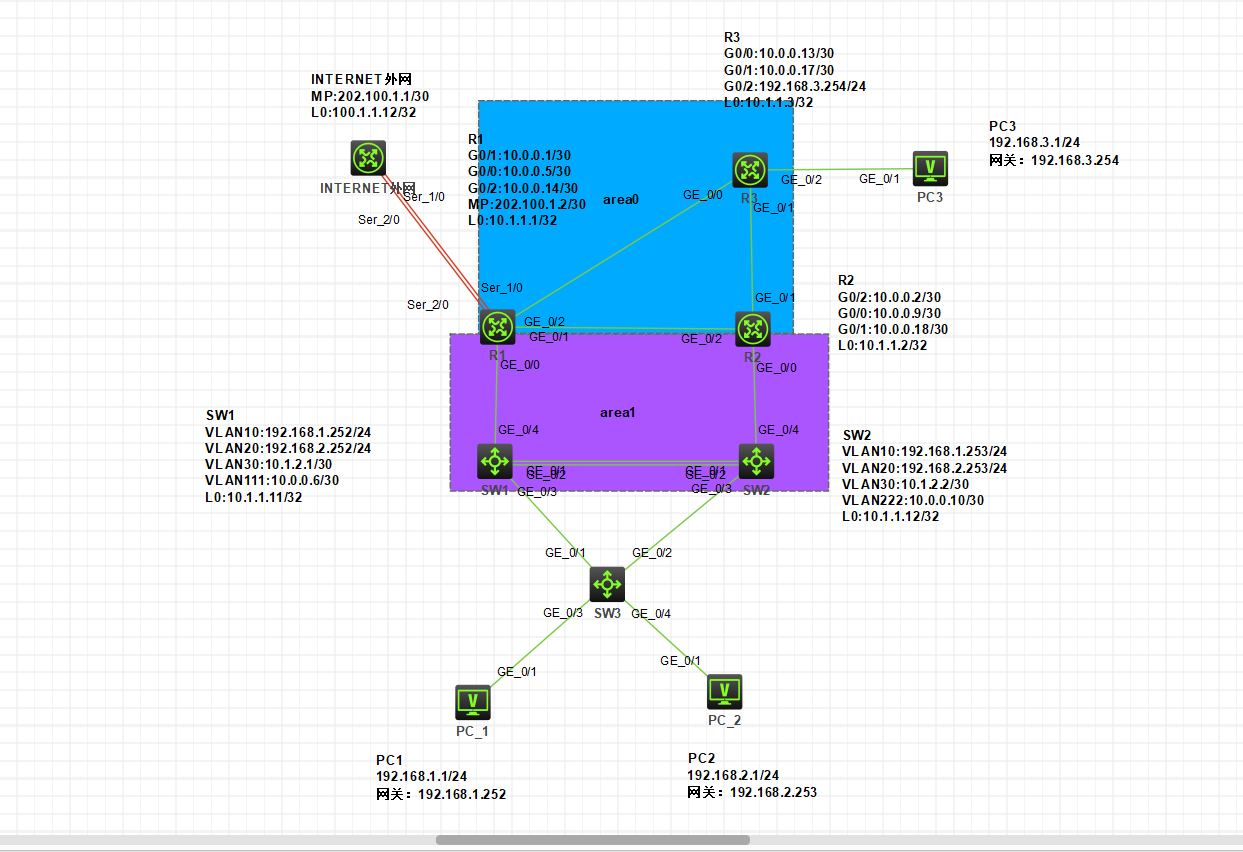This screenshot has height=852, width=1243.
Task: Select the blue area0 region
Action: coord(636,217)
